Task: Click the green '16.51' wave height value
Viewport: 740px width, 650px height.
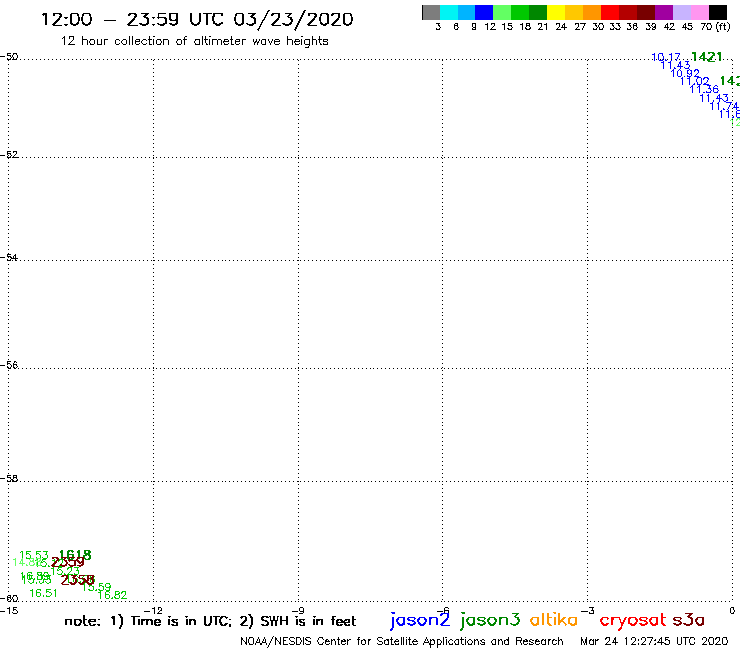Action: point(43,593)
